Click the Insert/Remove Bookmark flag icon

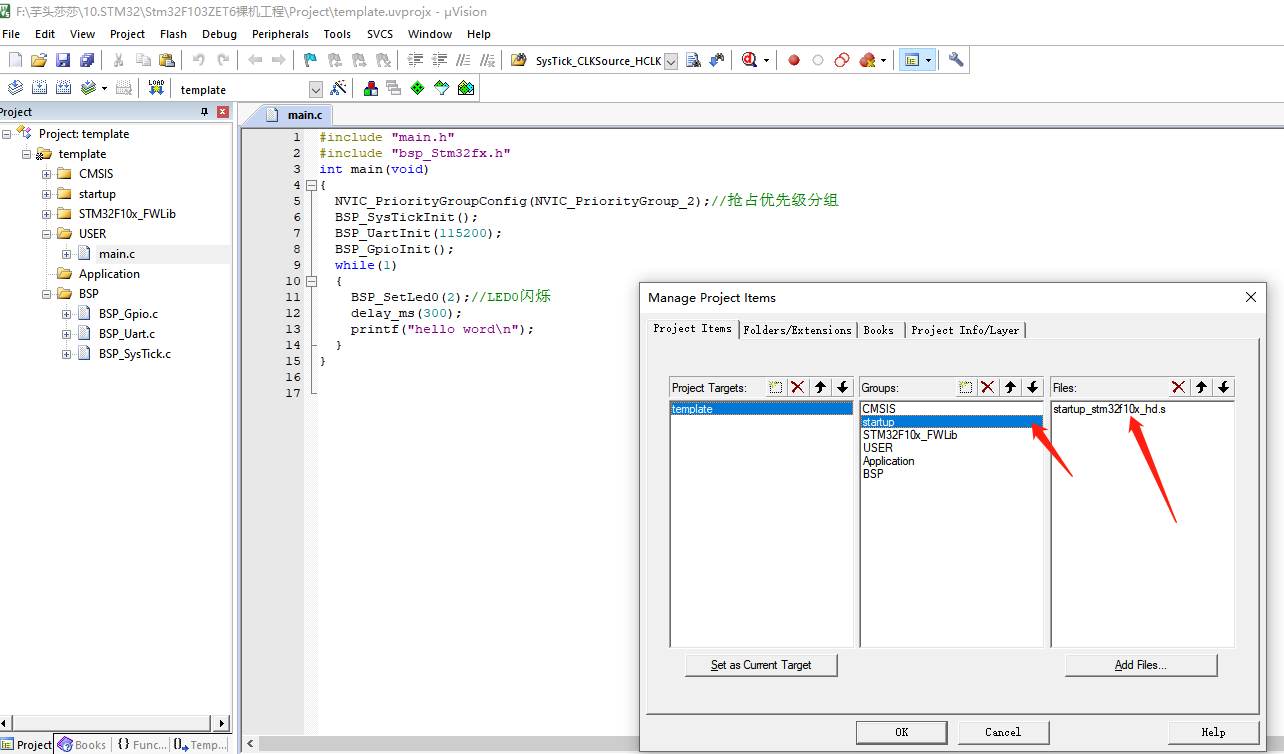coord(310,60)
